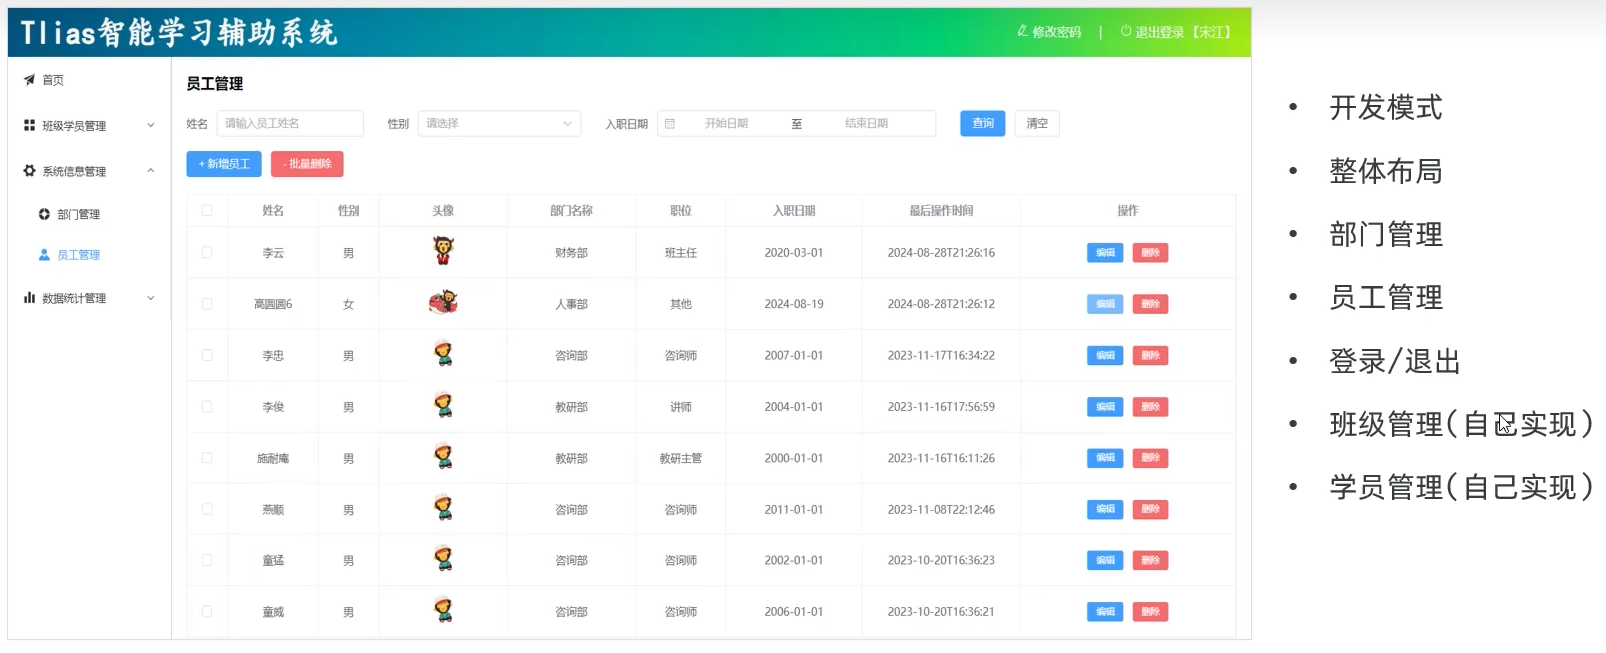Click the 系统信息管理 gear icon
This screenshot has width=1606, height=653.
[x=29, y=171]
